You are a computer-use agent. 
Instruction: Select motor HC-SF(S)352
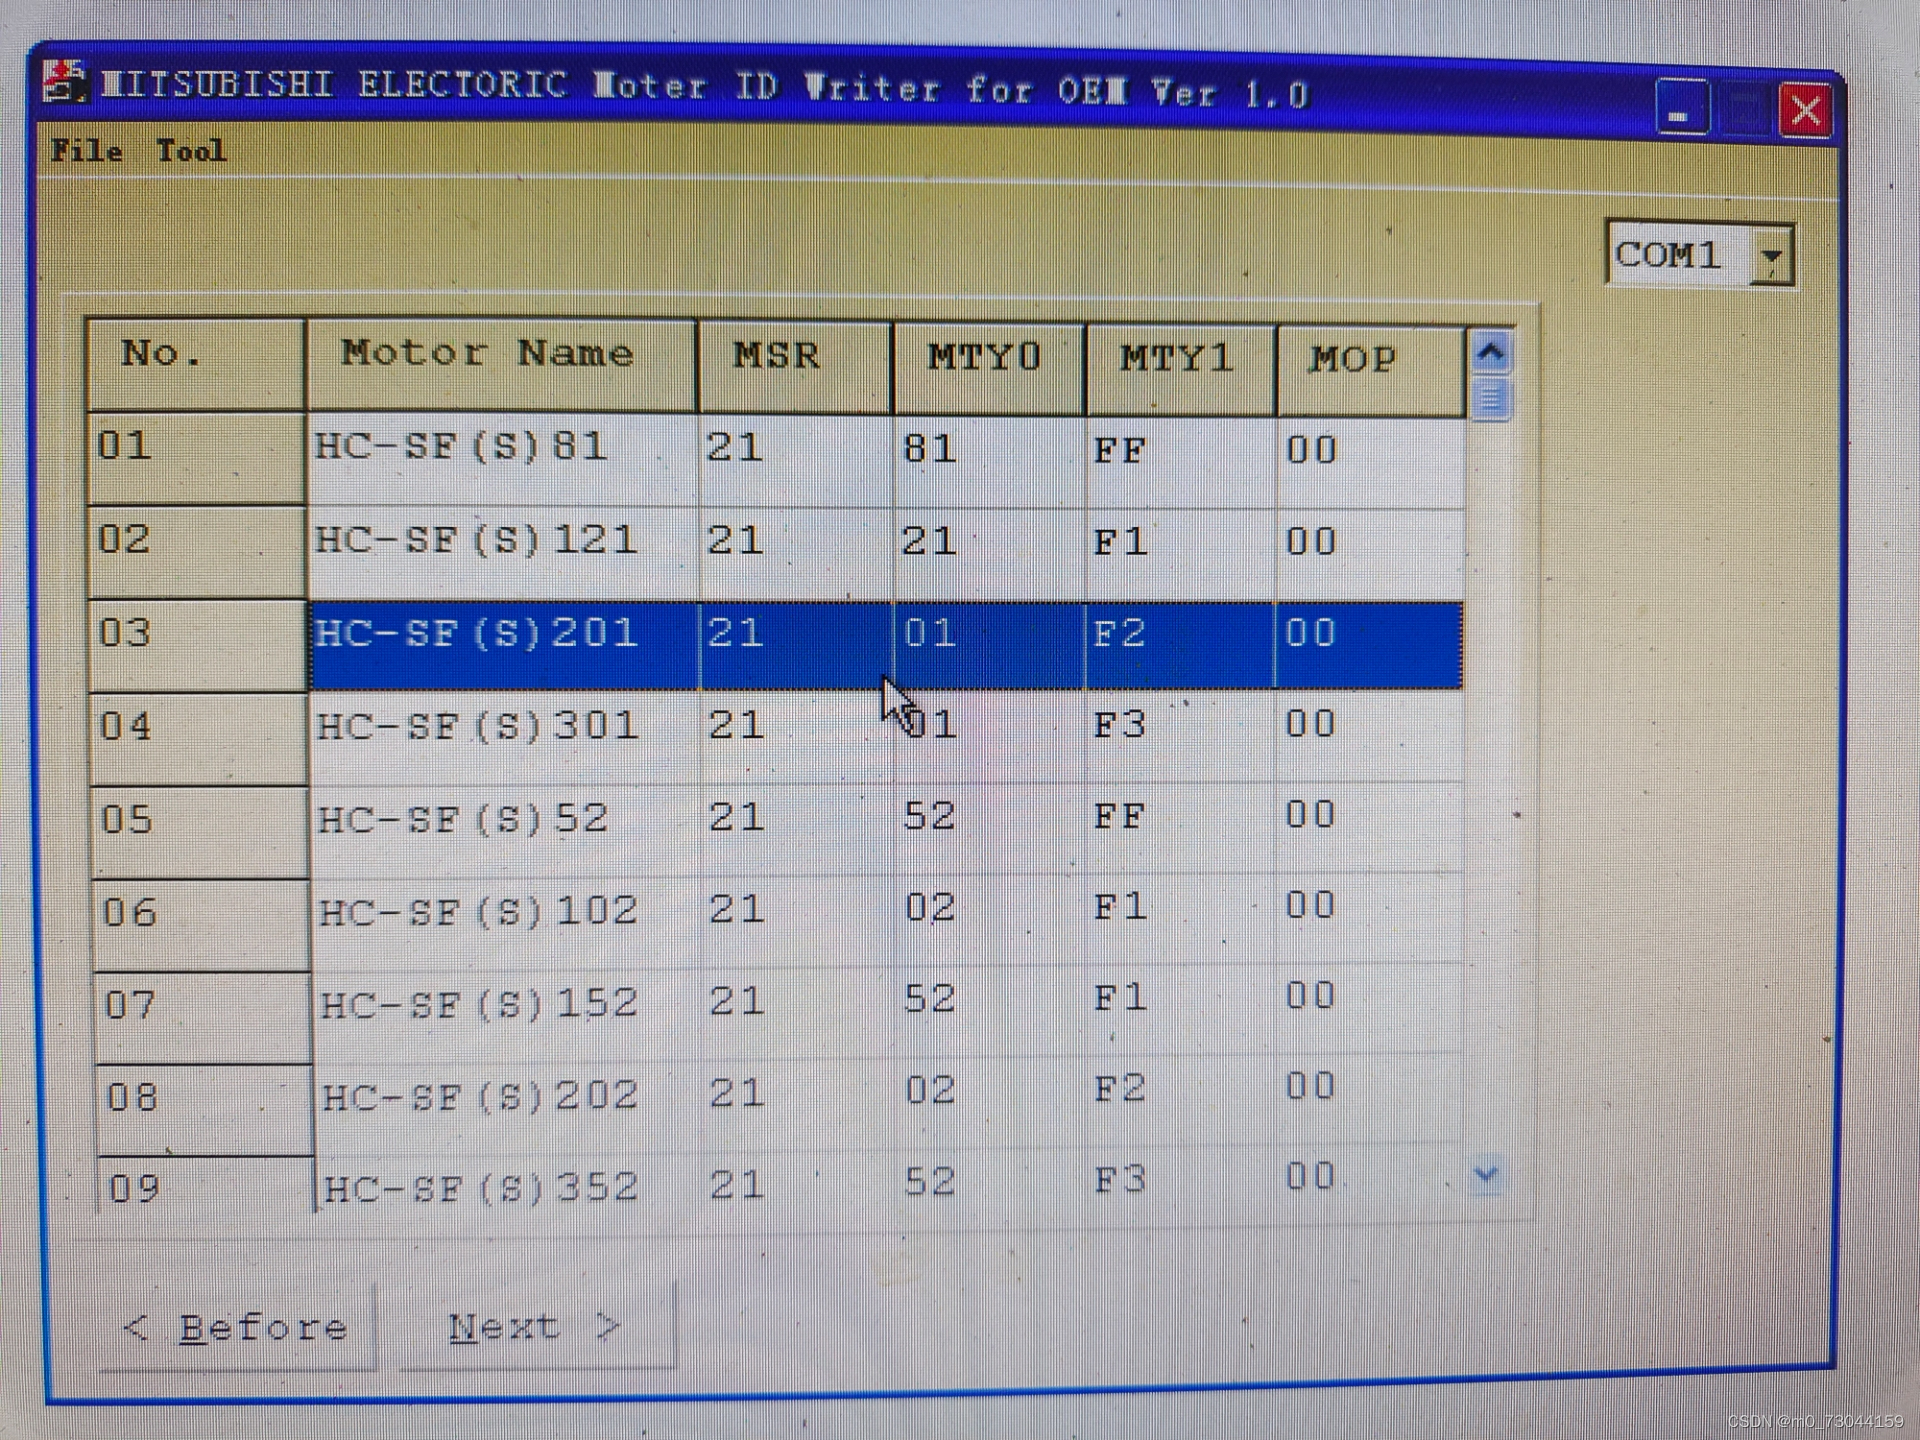[510, 1181]
